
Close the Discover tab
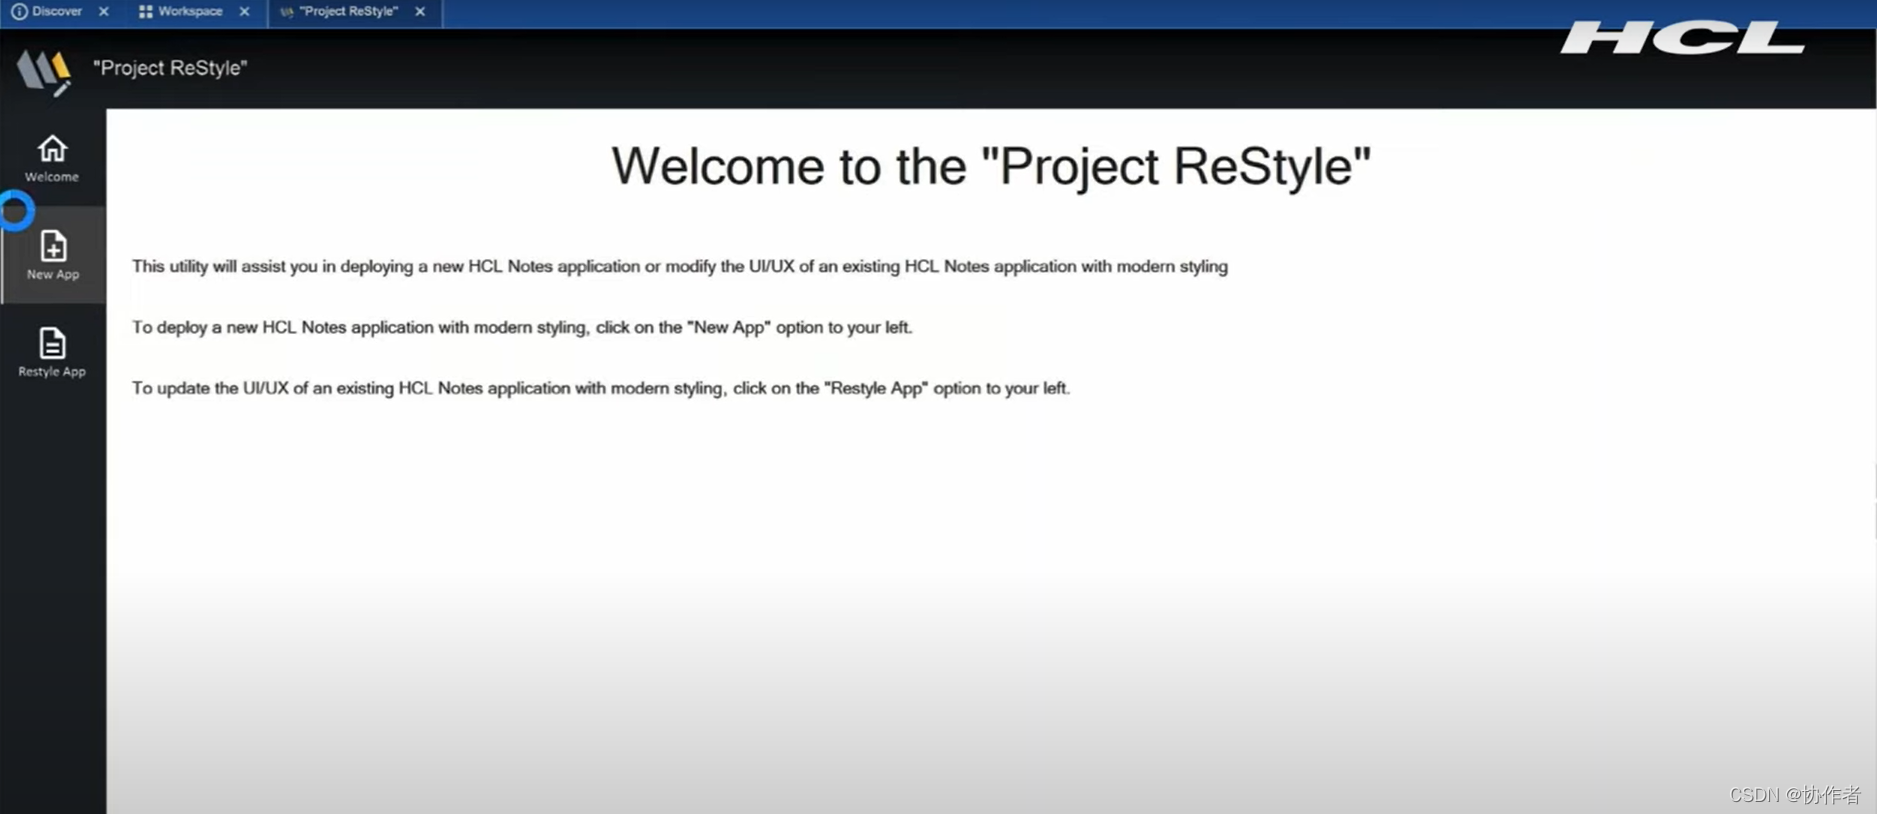coord(104,11)
